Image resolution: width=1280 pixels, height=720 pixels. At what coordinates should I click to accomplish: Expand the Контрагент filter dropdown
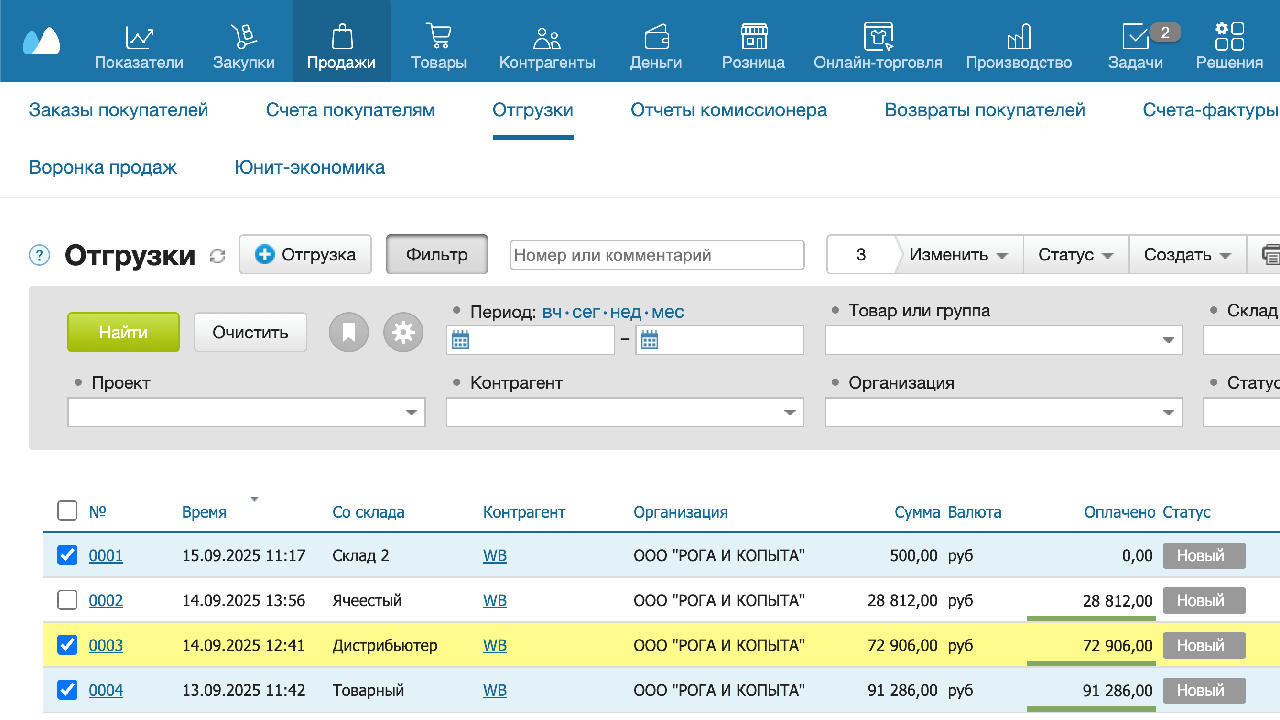(790, 412)
